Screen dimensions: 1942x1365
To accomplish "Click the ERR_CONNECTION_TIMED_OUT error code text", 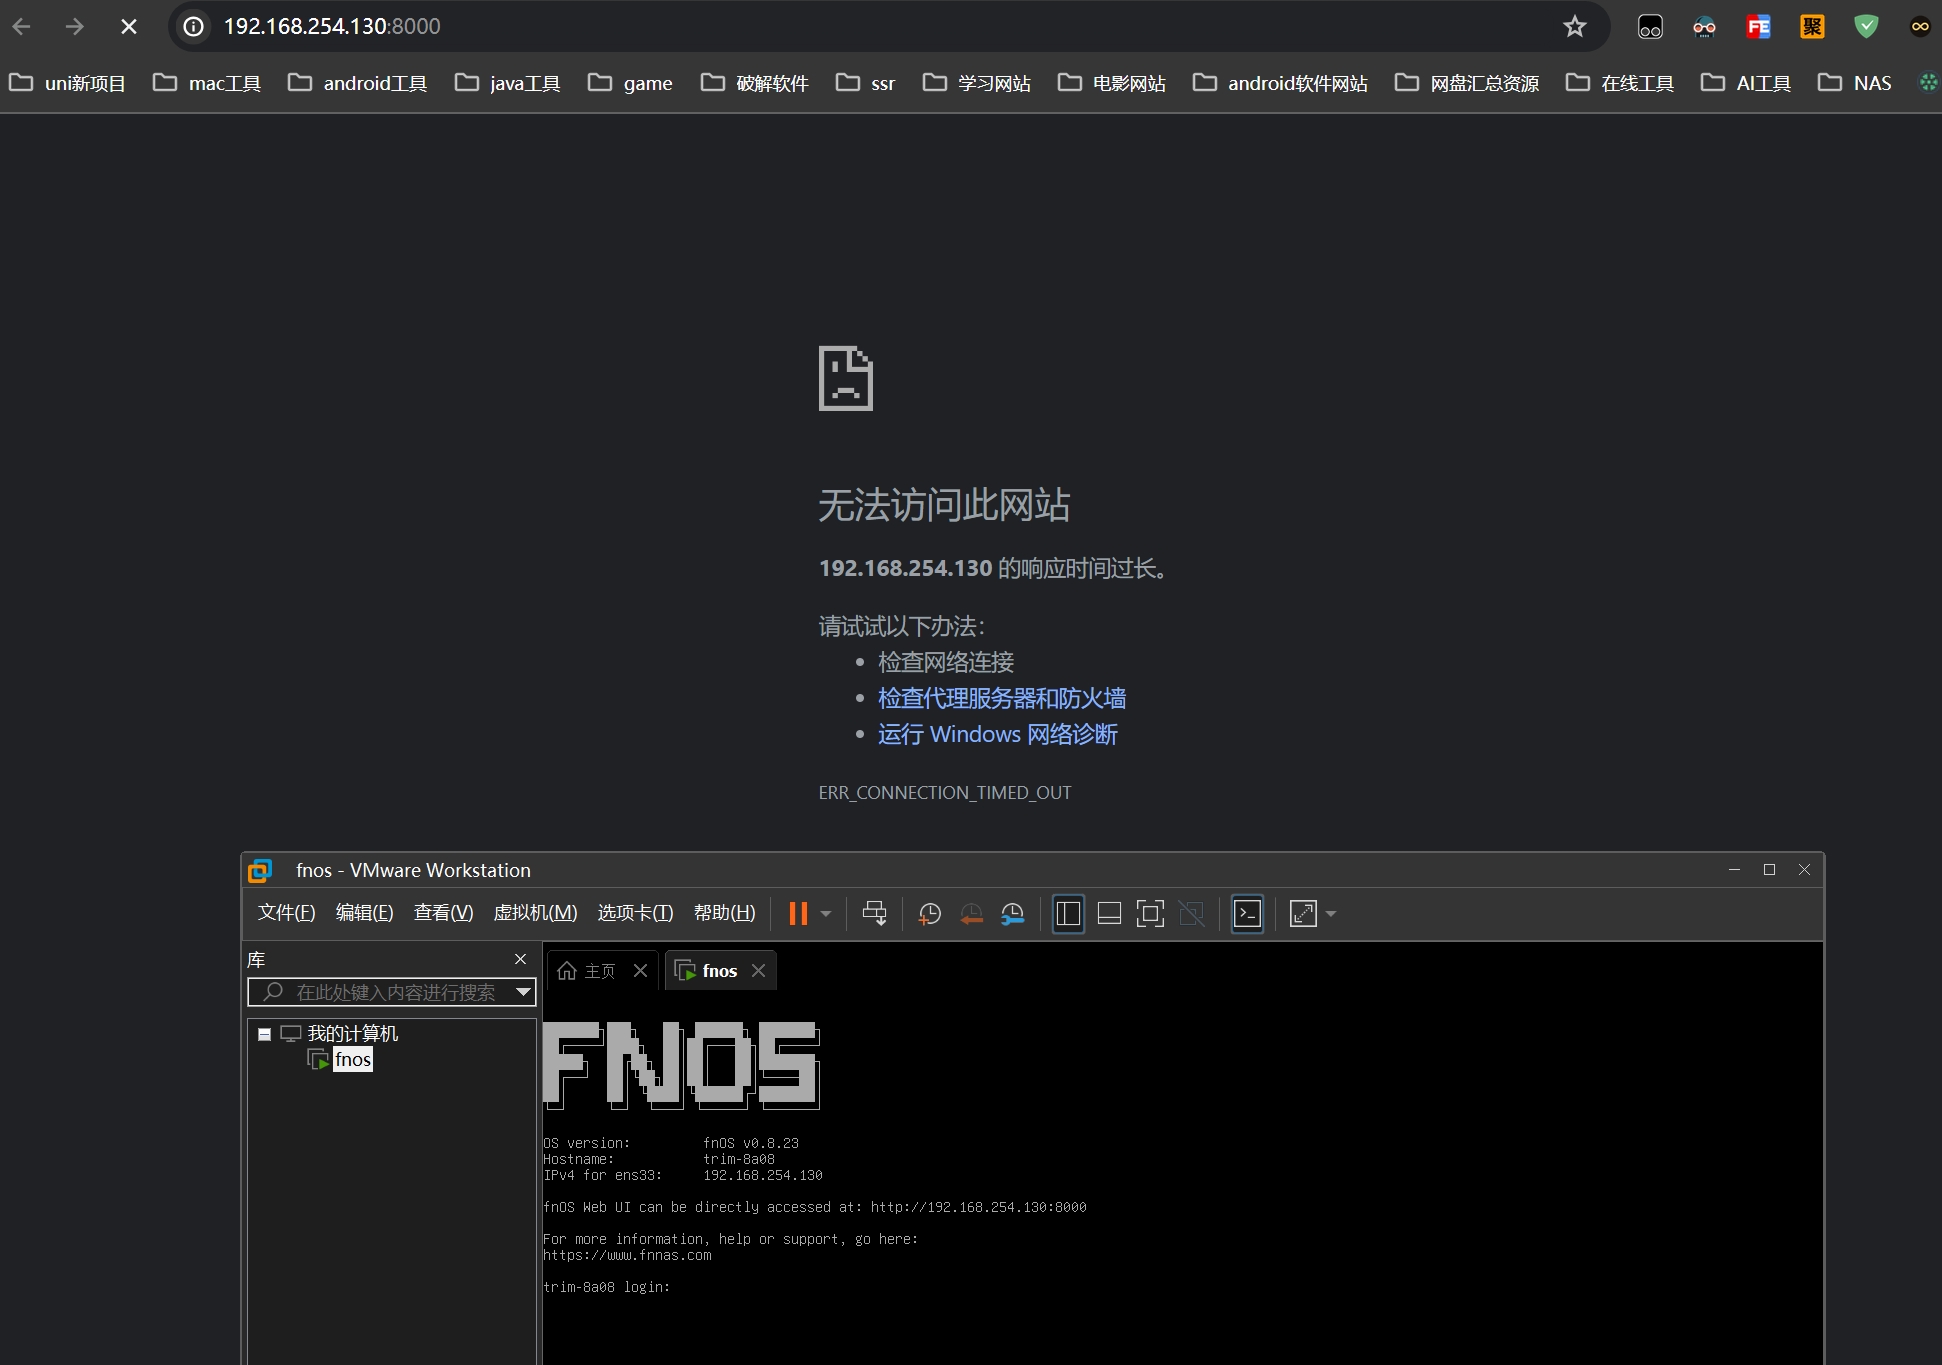I will 945,793.
